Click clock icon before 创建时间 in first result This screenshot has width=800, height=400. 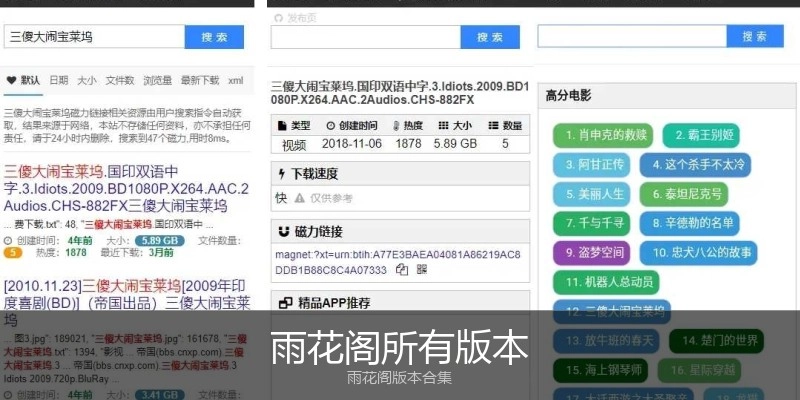pyautogui.click(x=8, y=240)
